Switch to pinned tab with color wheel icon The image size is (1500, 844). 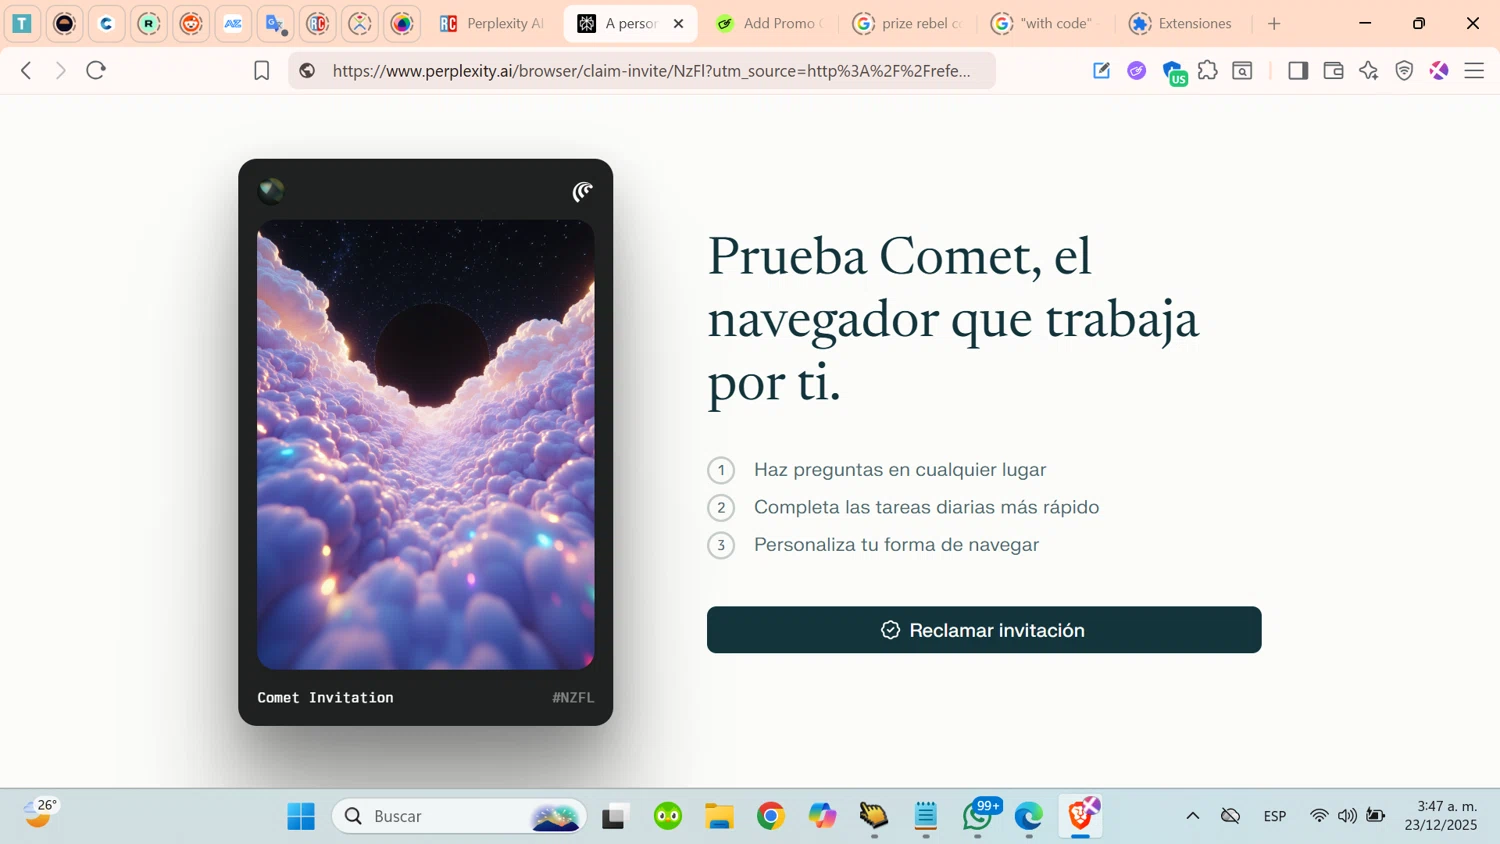(x=402, y=24)
